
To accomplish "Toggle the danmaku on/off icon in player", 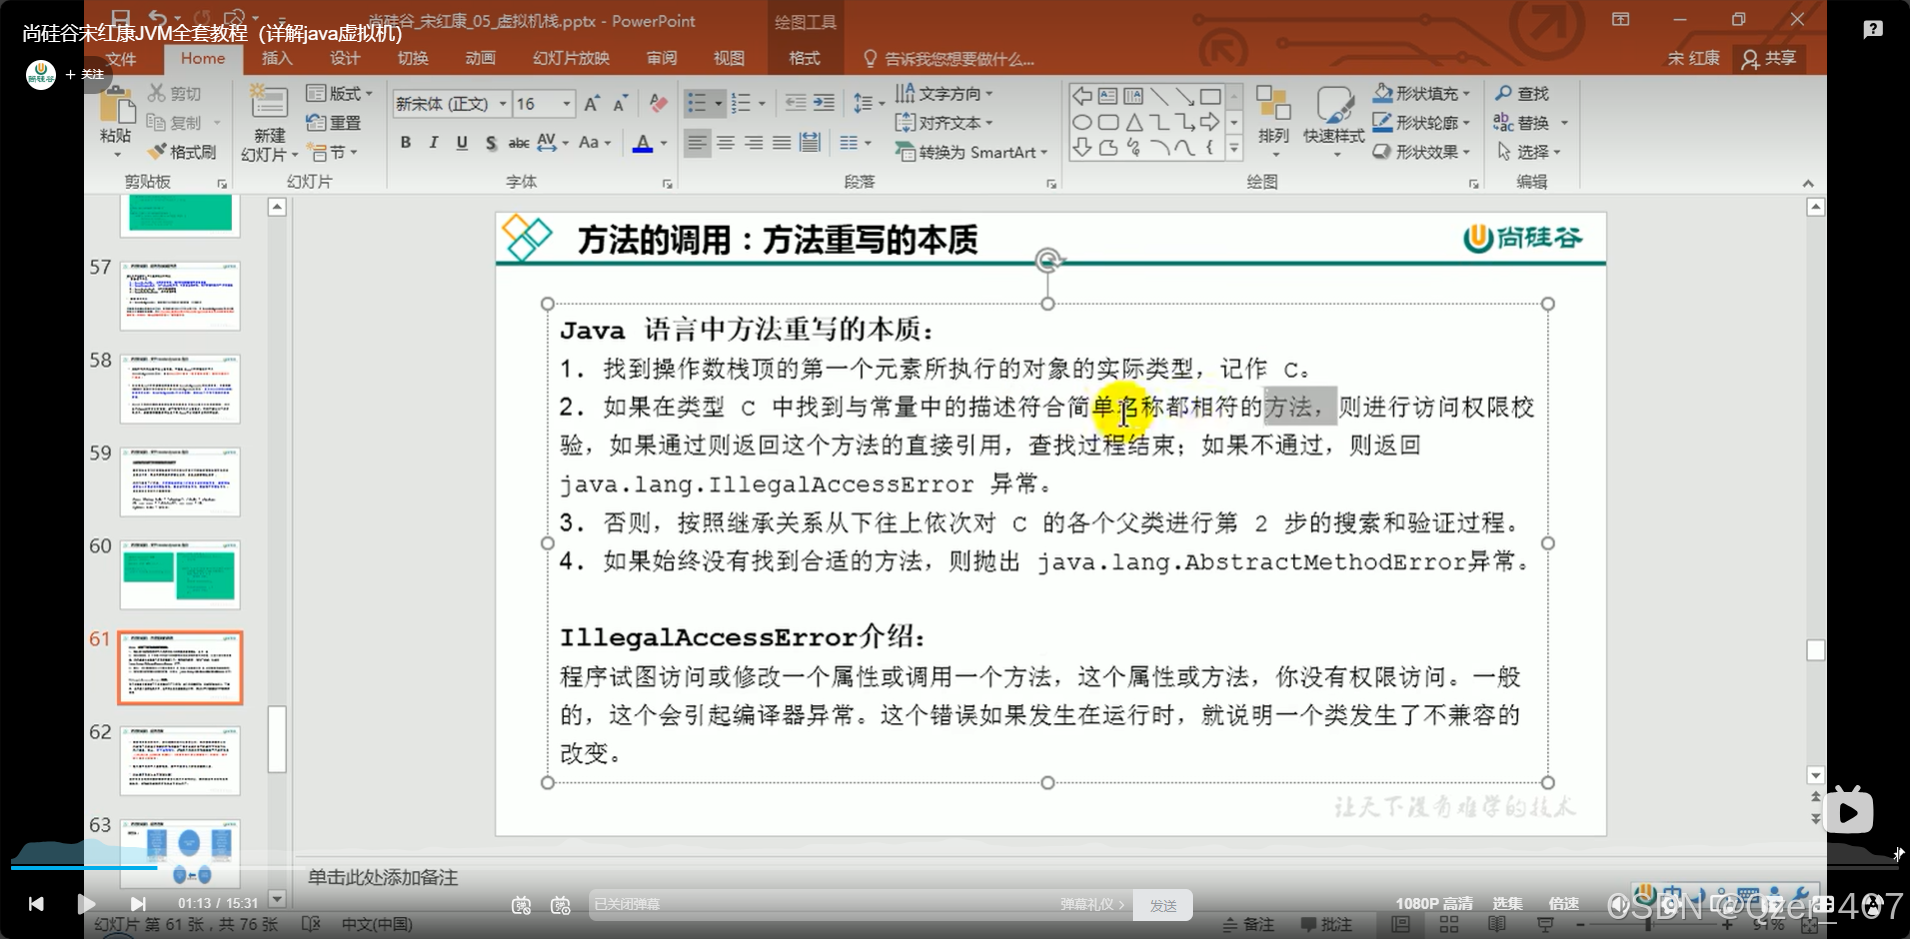I will (x=521, y=905).
